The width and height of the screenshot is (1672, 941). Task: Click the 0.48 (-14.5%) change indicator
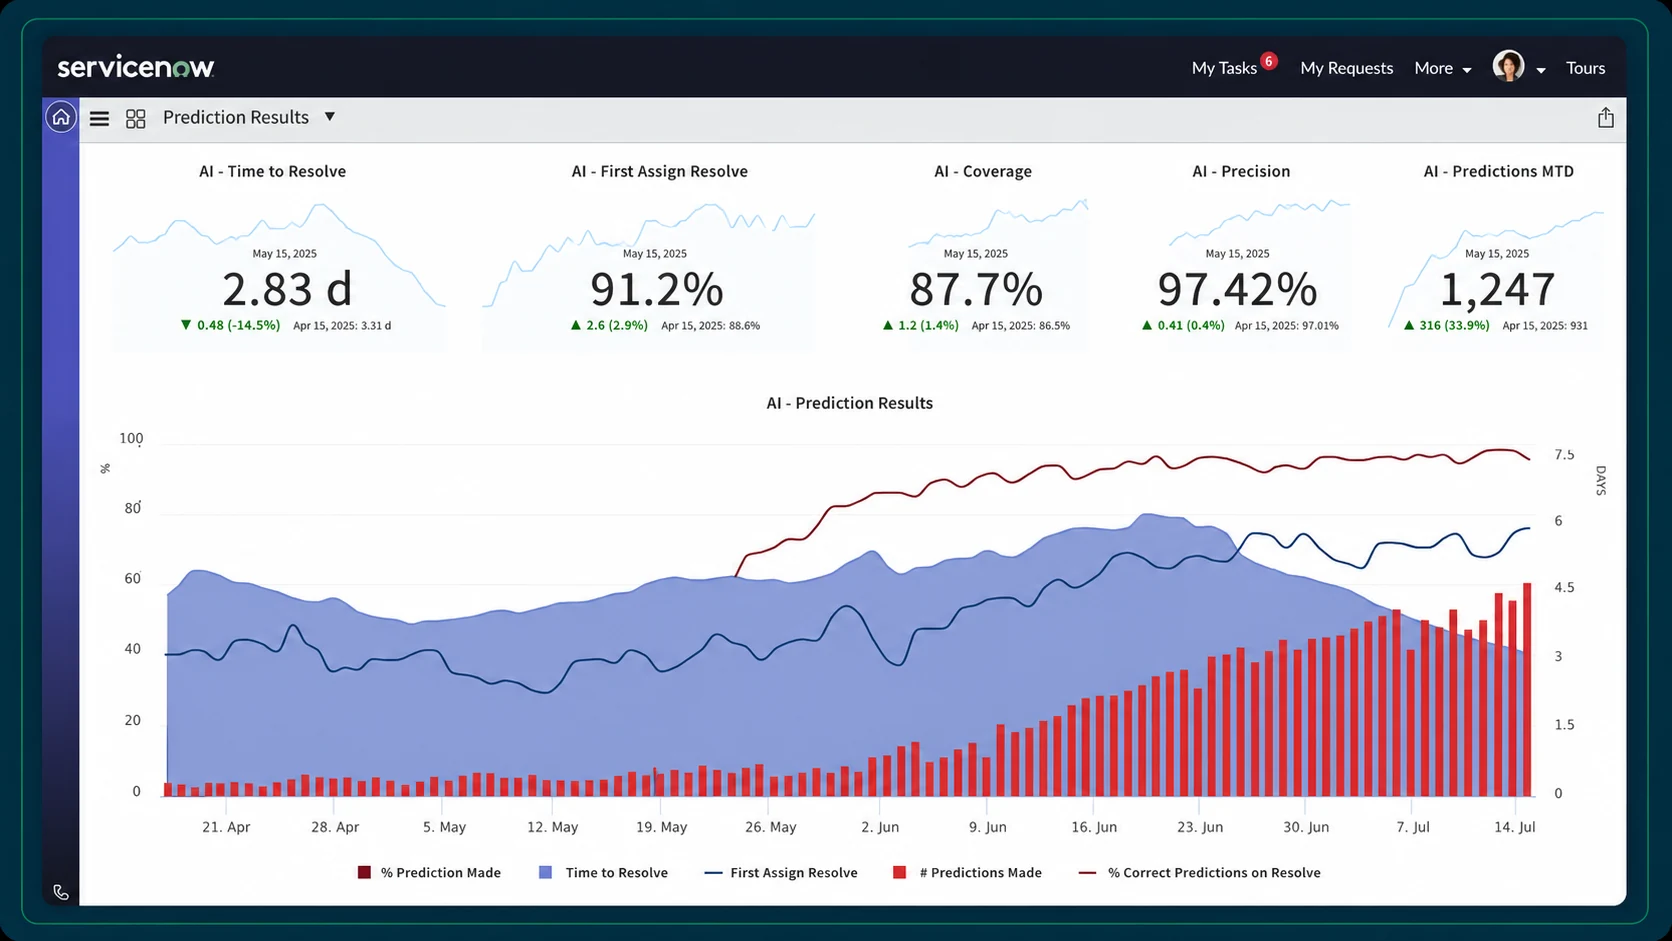point(230,325)
